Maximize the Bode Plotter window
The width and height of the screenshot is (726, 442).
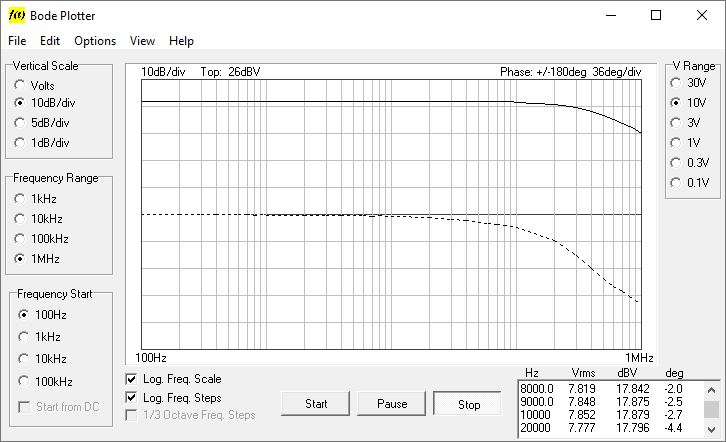click(656, 15)
